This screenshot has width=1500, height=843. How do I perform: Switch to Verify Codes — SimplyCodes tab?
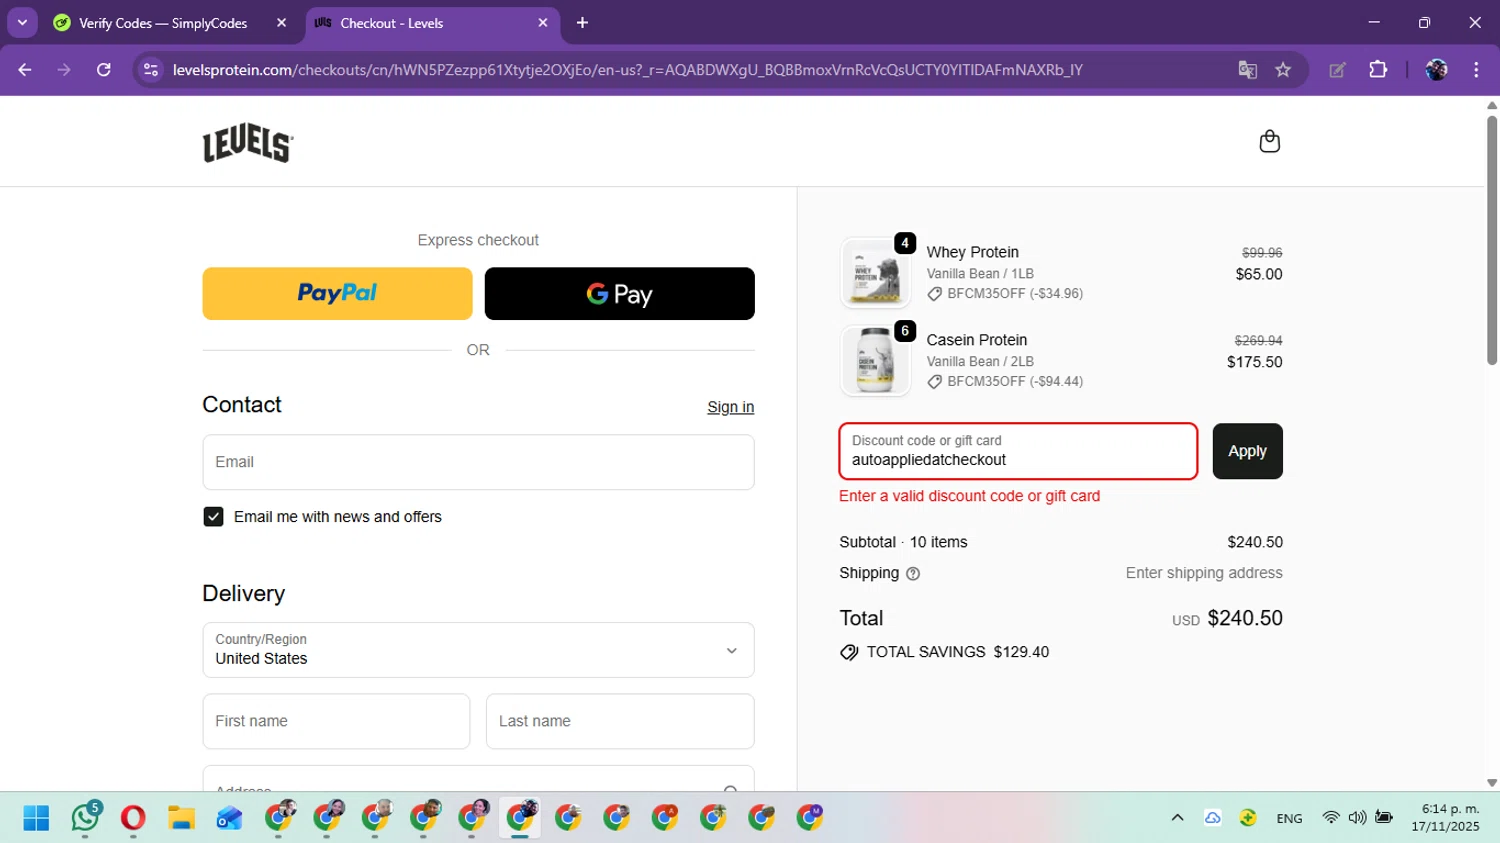(x=163, y=23)
